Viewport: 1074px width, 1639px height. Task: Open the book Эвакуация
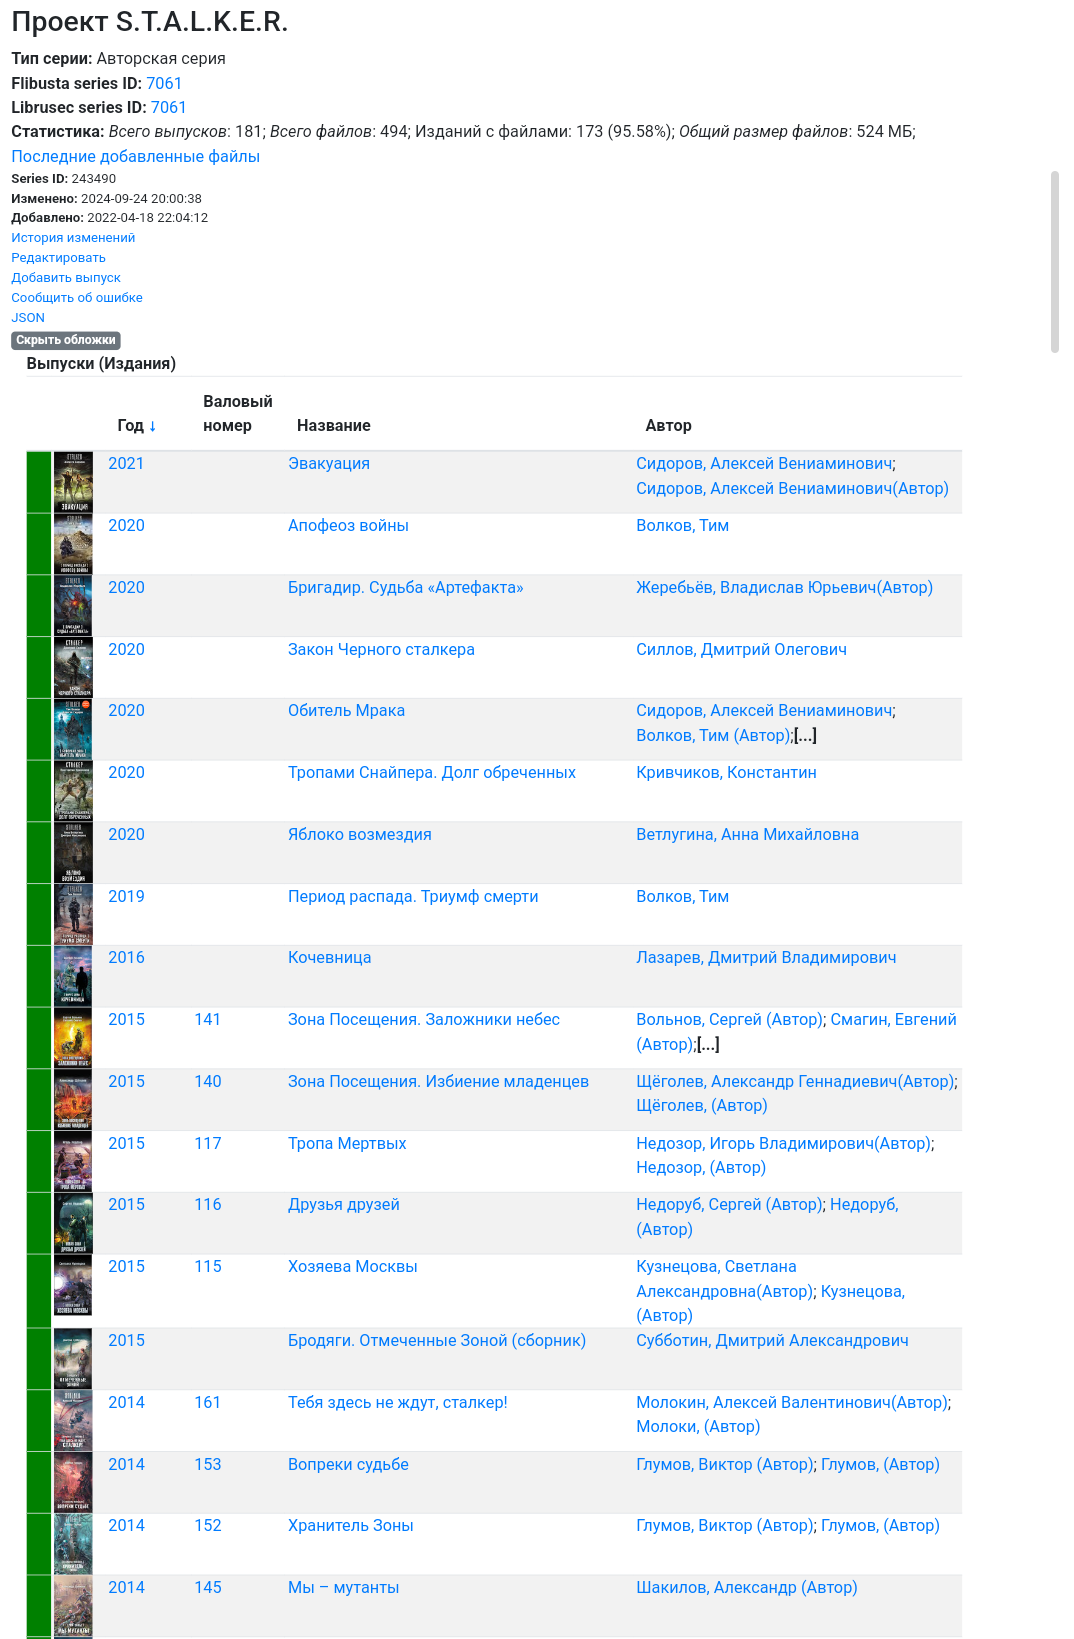click(329, 464)
